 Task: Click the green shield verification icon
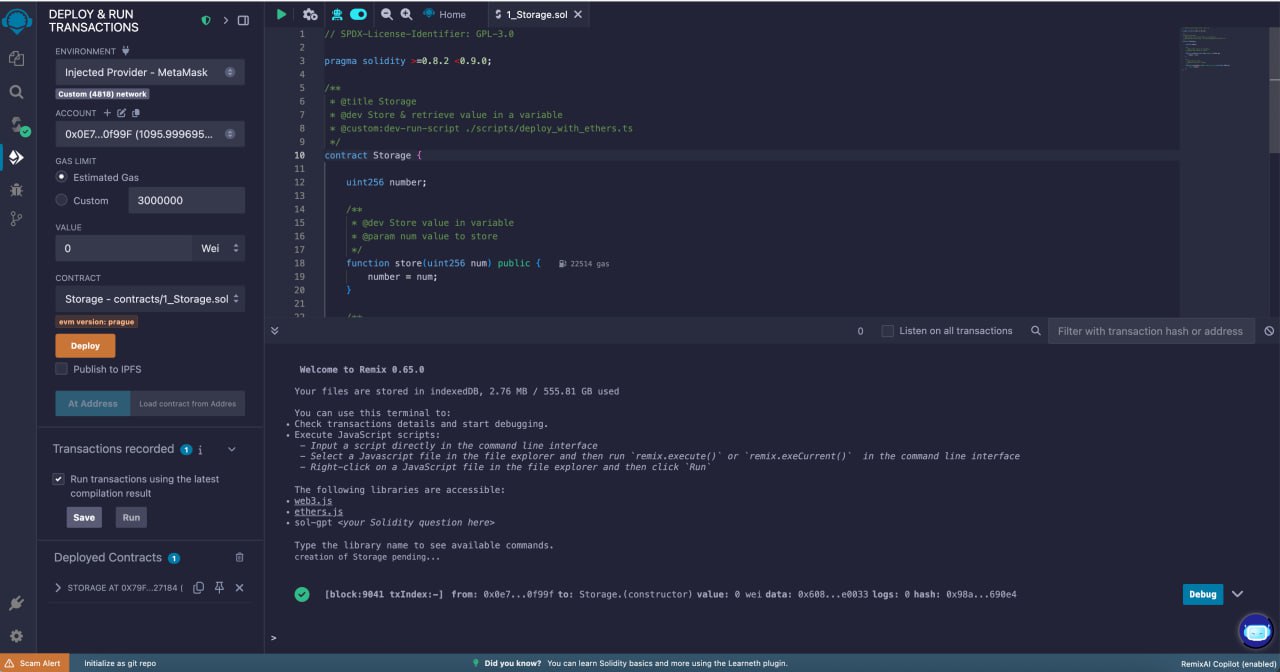(206, 20)
